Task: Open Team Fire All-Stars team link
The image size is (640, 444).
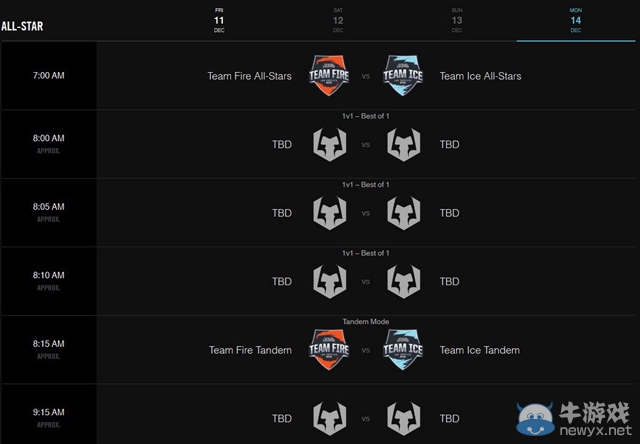Action: [250, 76]
